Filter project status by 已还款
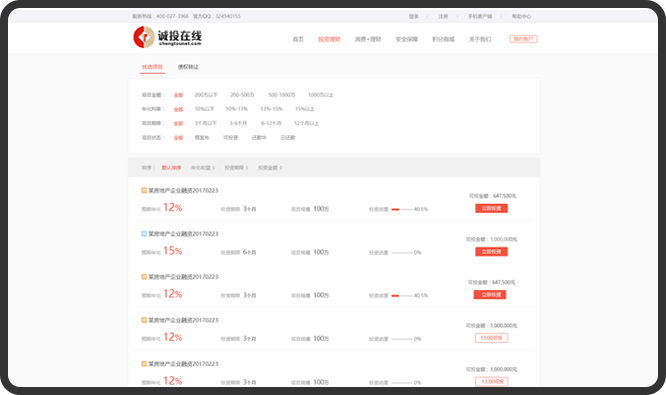 [x=288, y=138]
